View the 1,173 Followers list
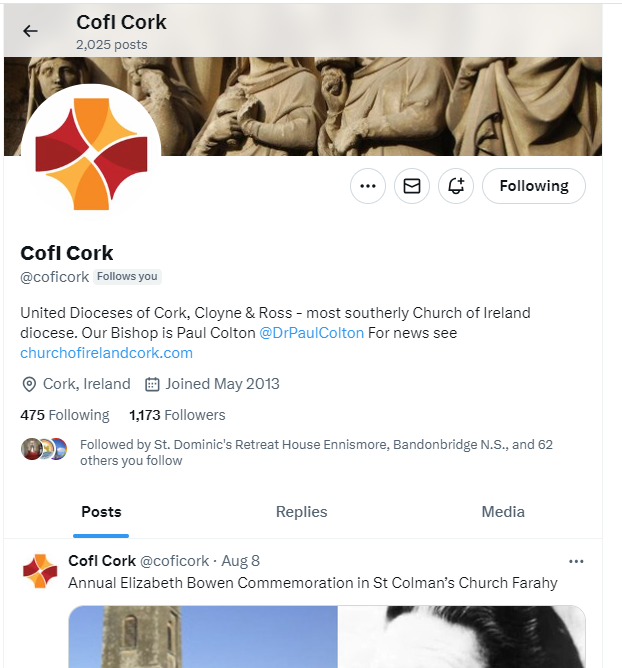622x668 pixels. (x=177, y=415)
